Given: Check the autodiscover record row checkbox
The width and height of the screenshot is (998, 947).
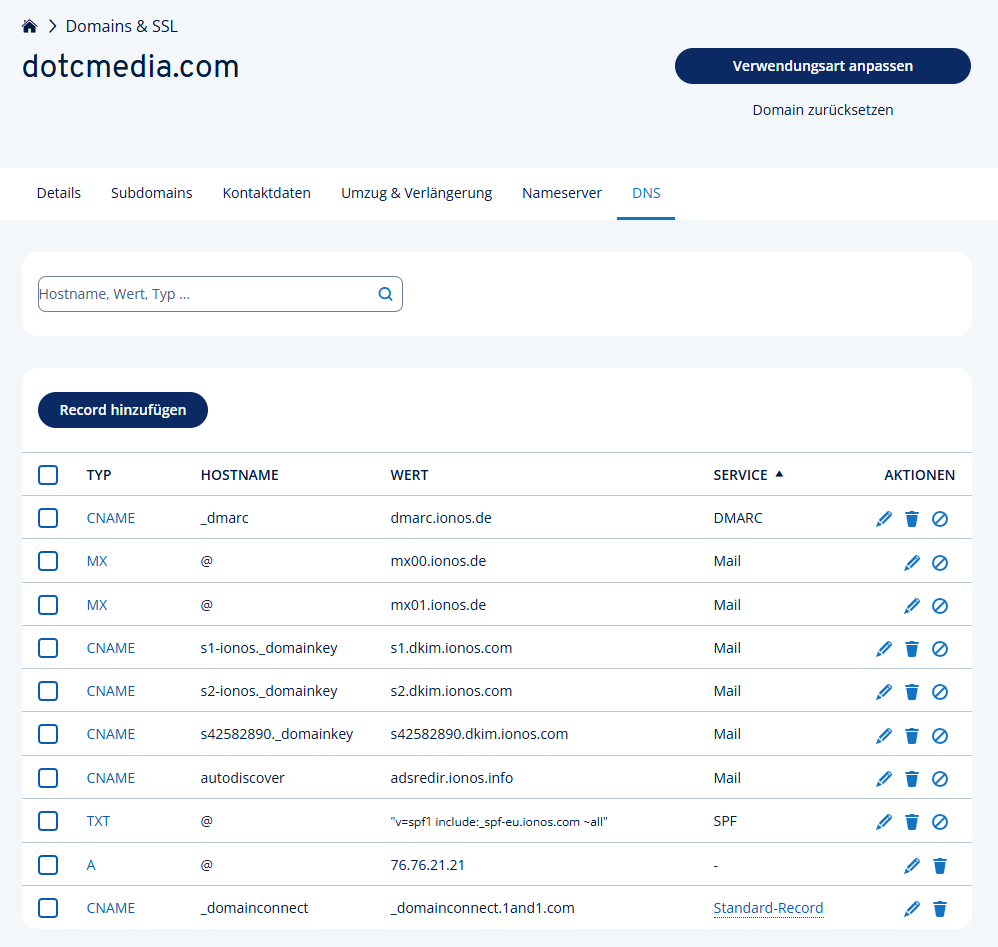Looking at the screenshot, I should [47, 778].
